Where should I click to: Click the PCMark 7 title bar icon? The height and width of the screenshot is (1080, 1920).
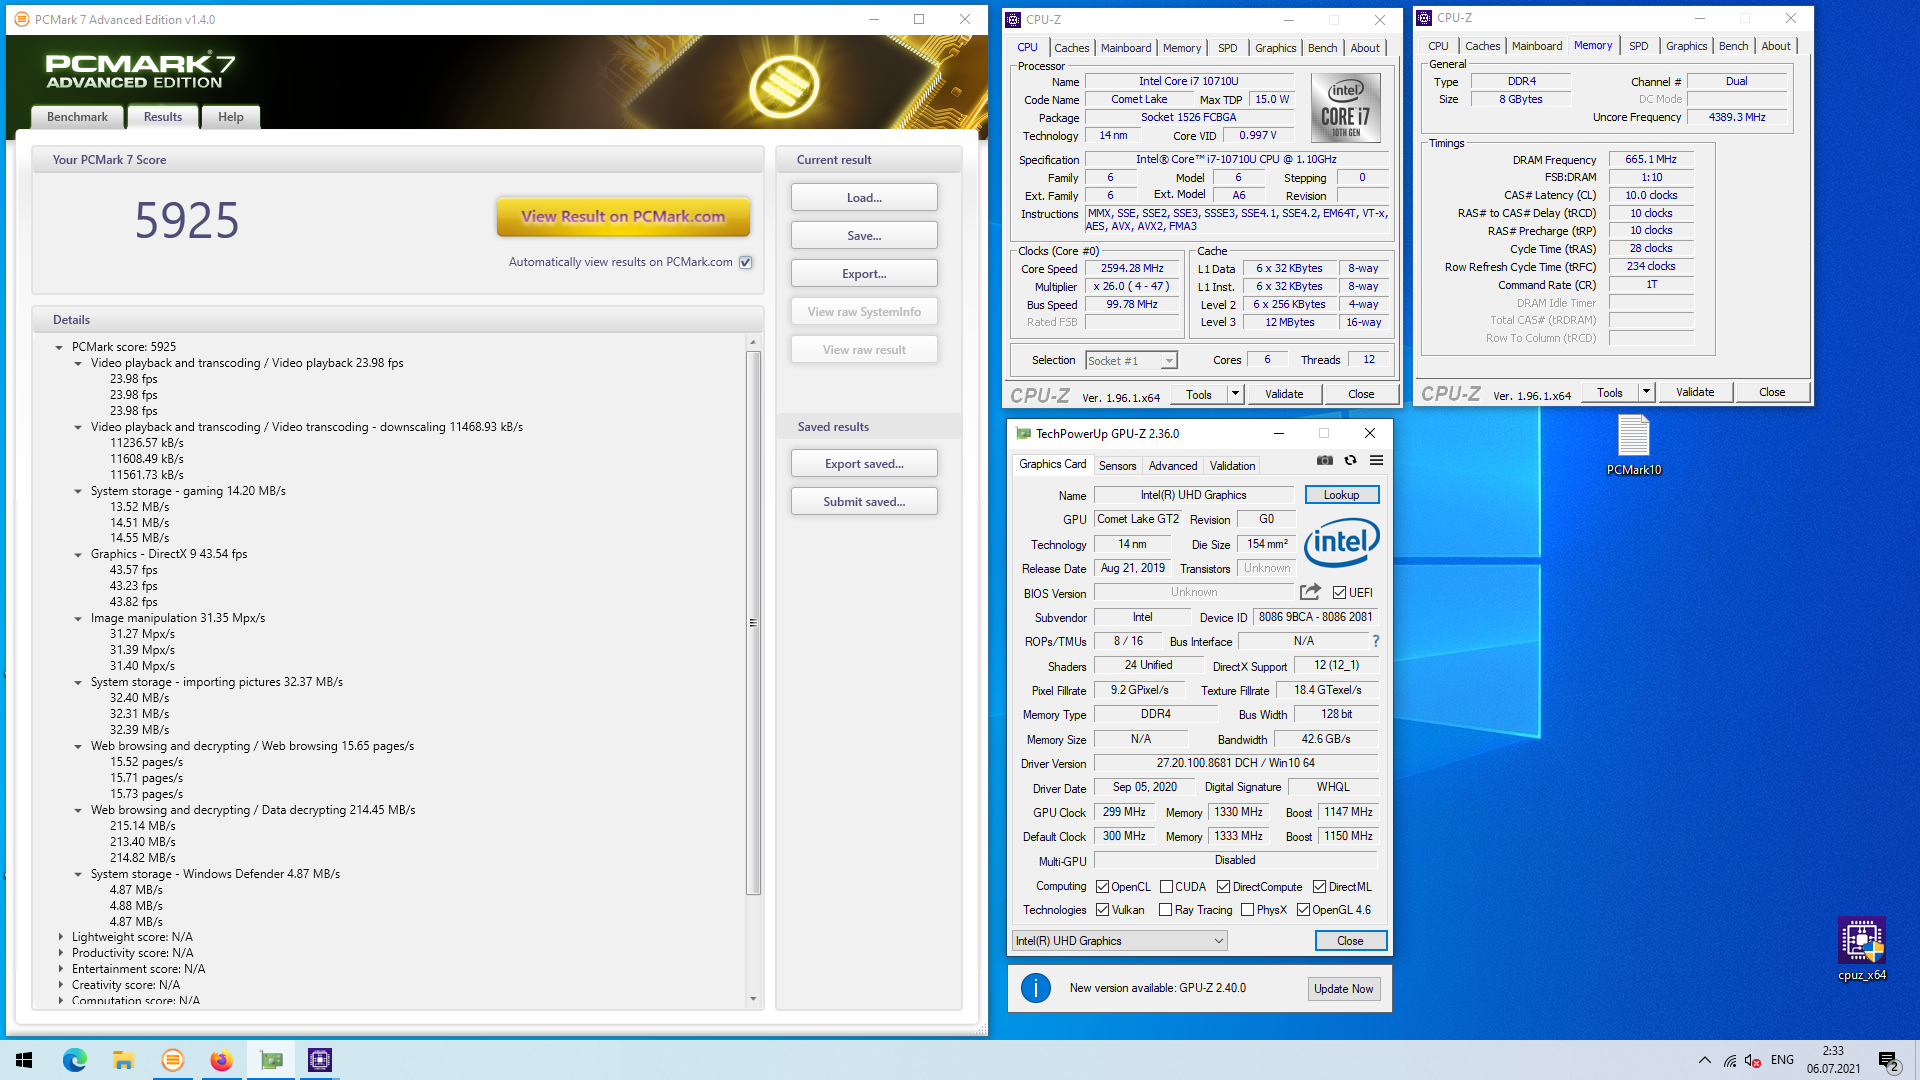click(x=22, y=19)
